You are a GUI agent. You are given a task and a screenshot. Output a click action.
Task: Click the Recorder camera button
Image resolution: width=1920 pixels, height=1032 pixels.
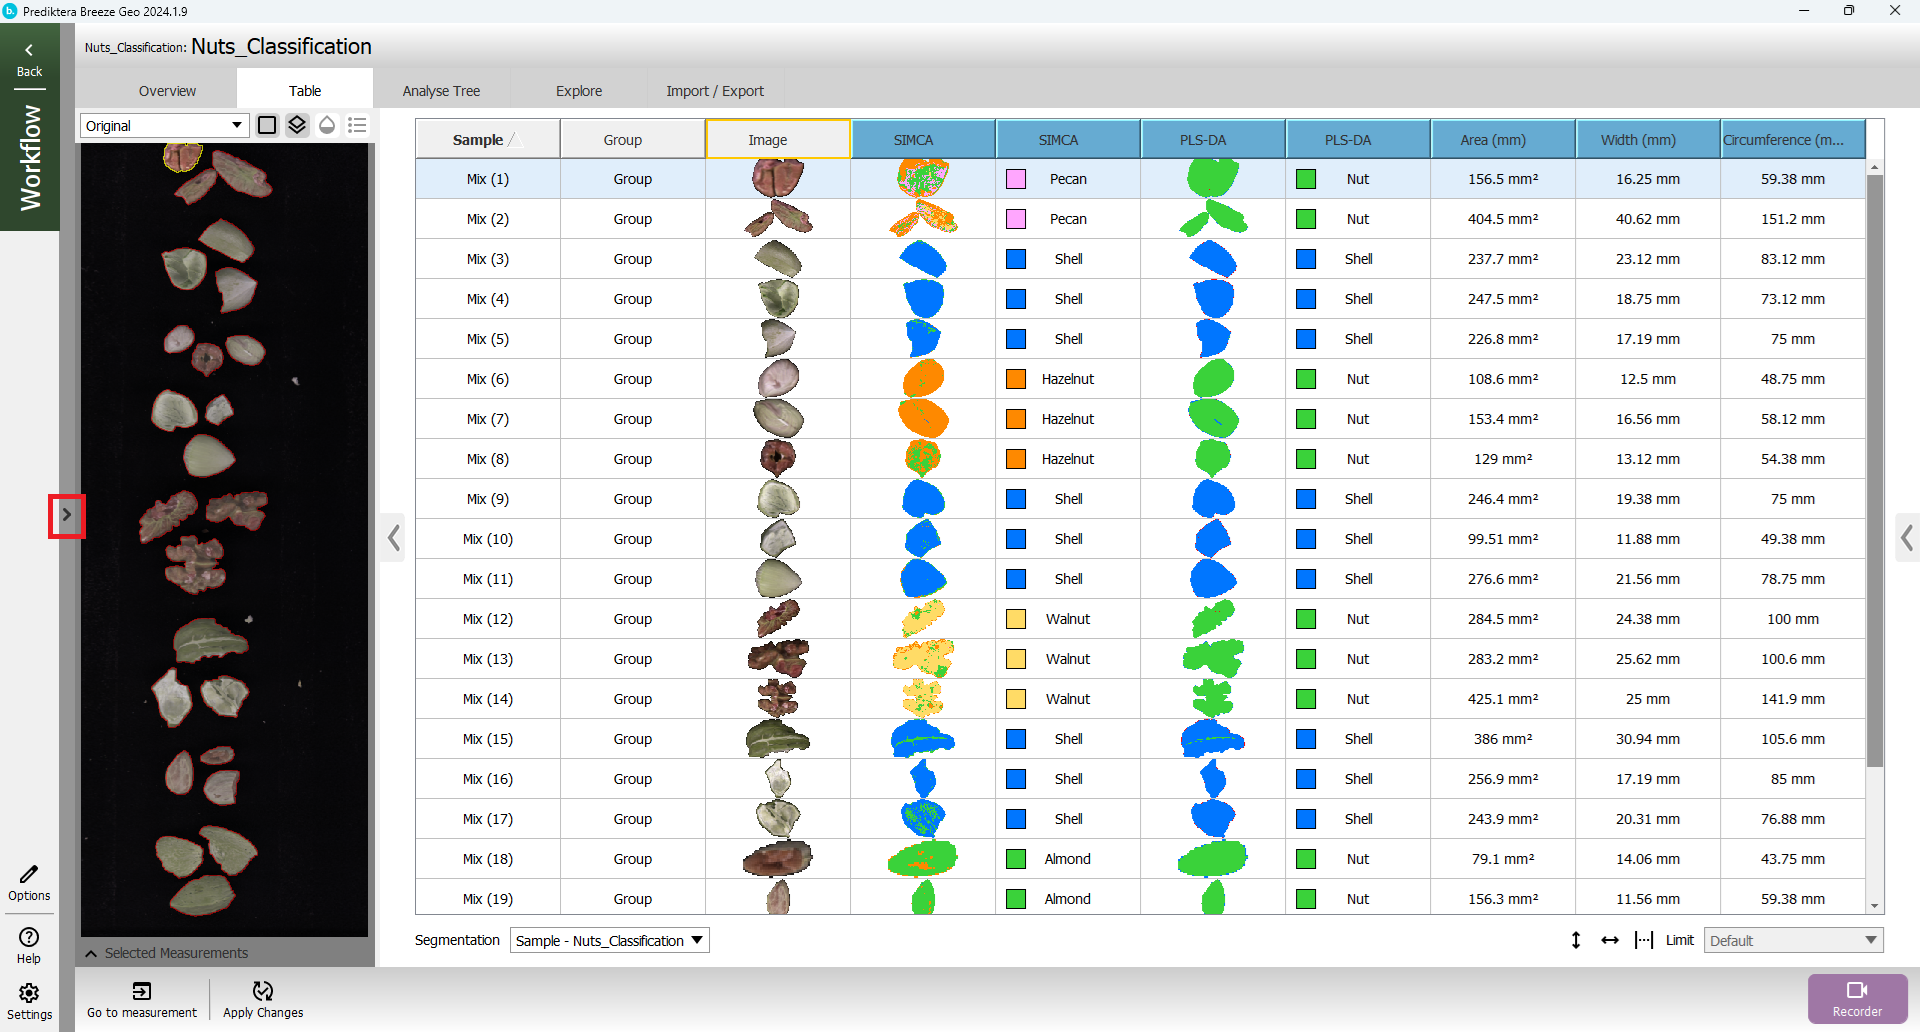pyautogui.click(x=1857, y=998)
